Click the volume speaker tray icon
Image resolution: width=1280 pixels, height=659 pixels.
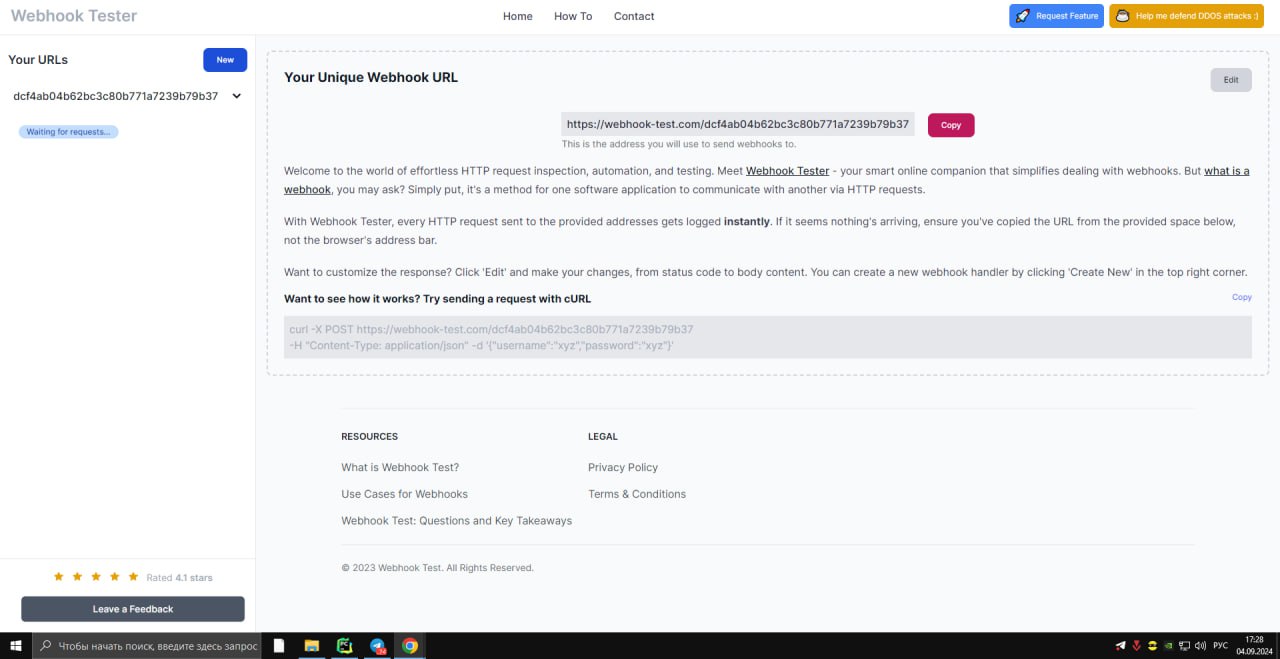click(x=1200, y=646)
